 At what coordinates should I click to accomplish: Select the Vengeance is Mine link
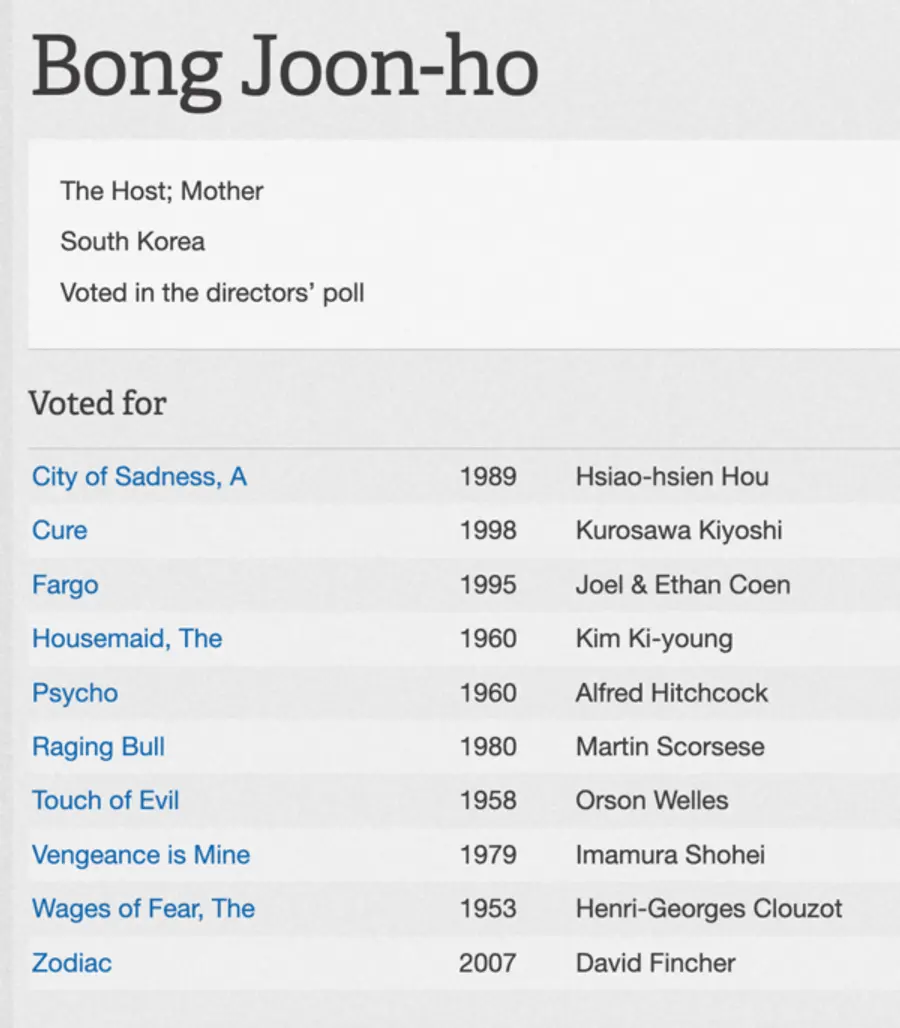[141, 855]
